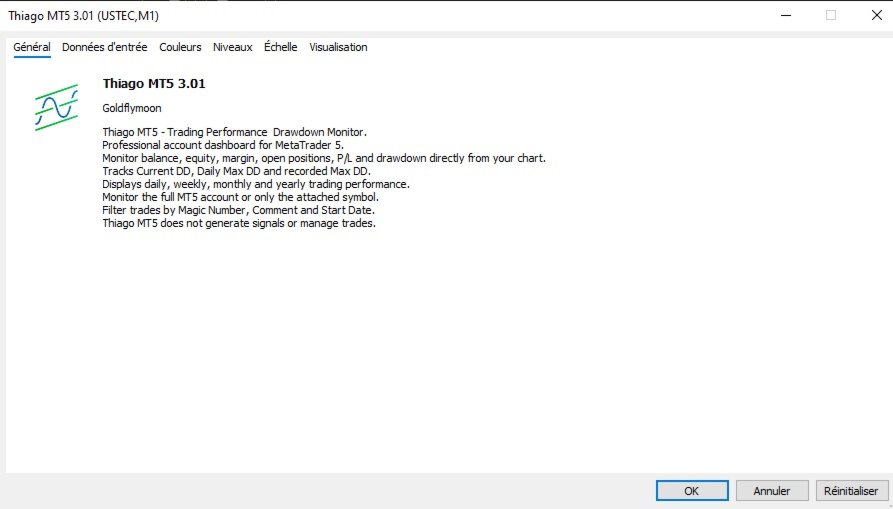Click the bold Thiago MT5 3.01 heading
This screenshot has height=509, width=893.
[154, 84]
